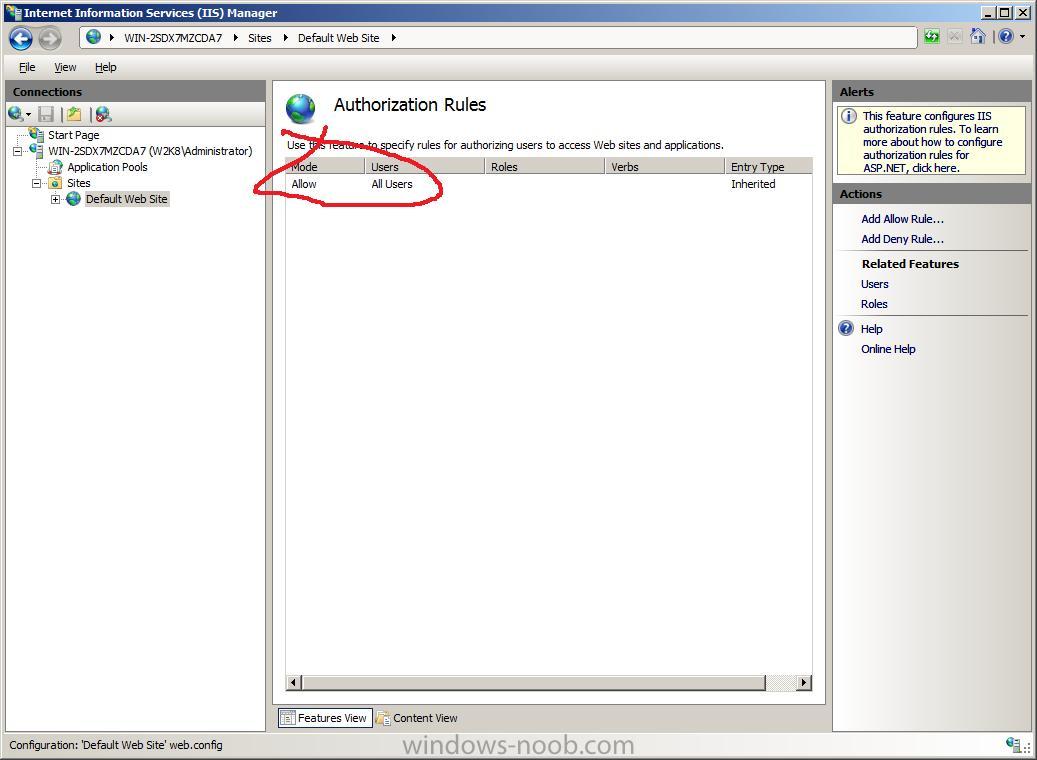Click the server computer icon in tree

(x=36, y=150)
